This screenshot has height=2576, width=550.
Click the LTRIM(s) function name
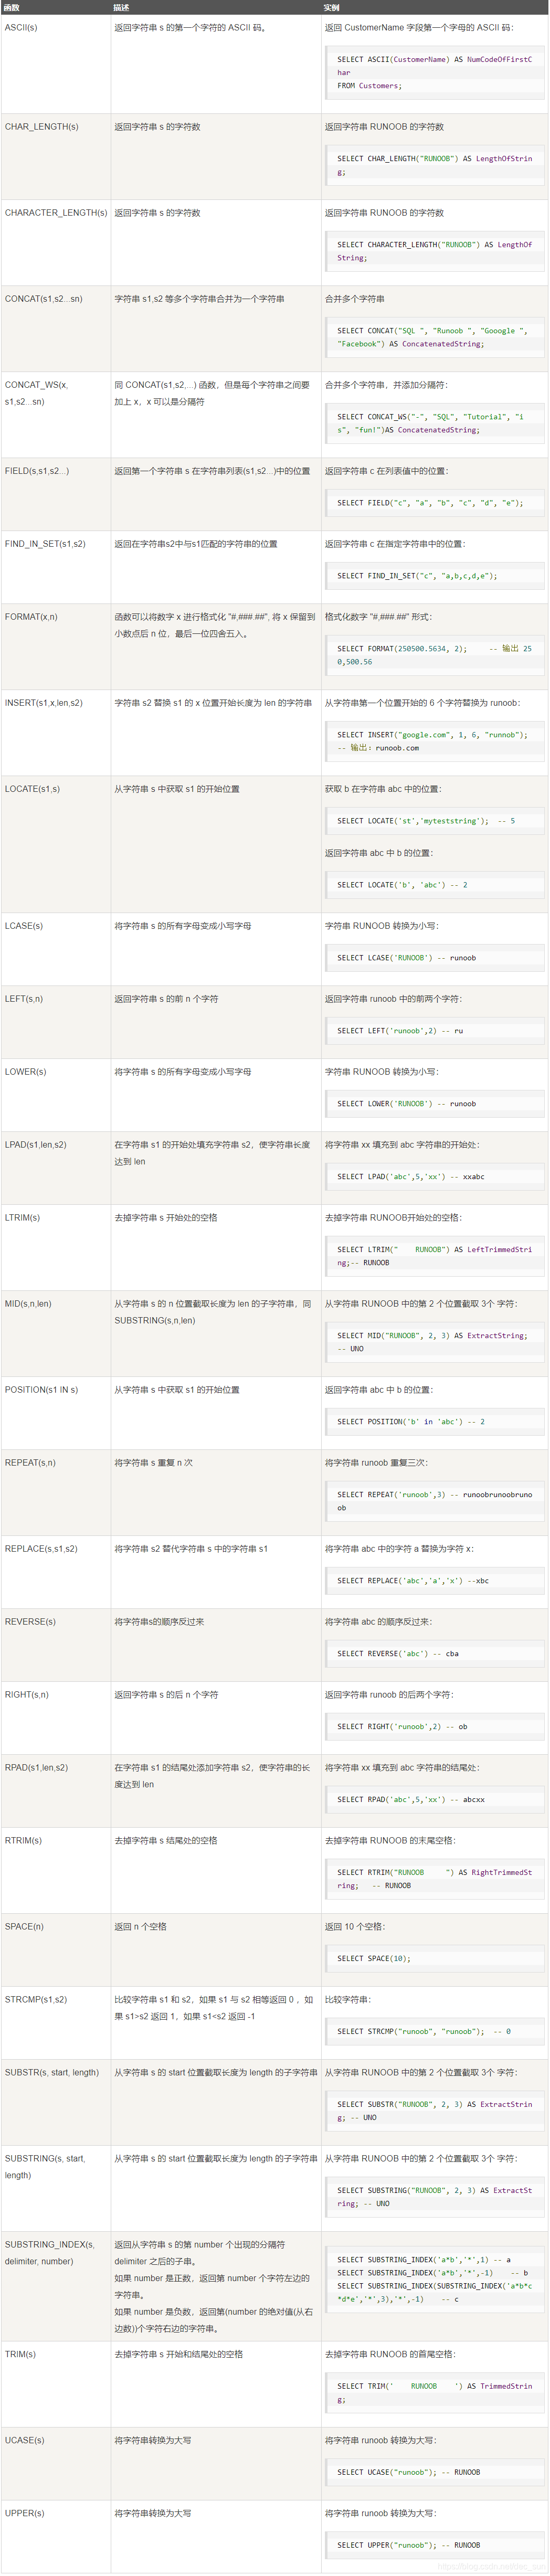click(22, 1218)
